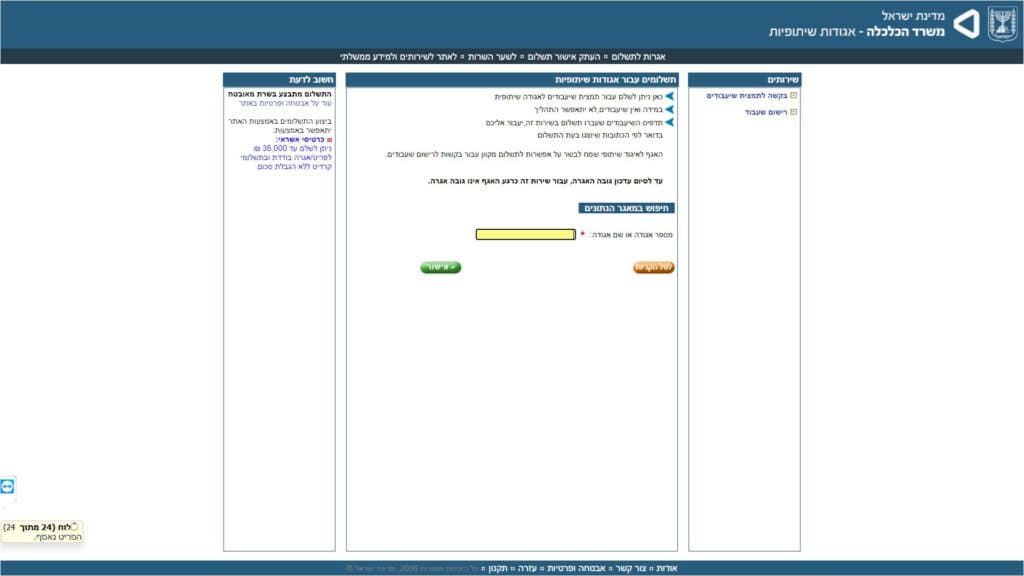
Task: Expand the בקשה לתמצית שיעבודים tree node
Action: tap(793, 96)
